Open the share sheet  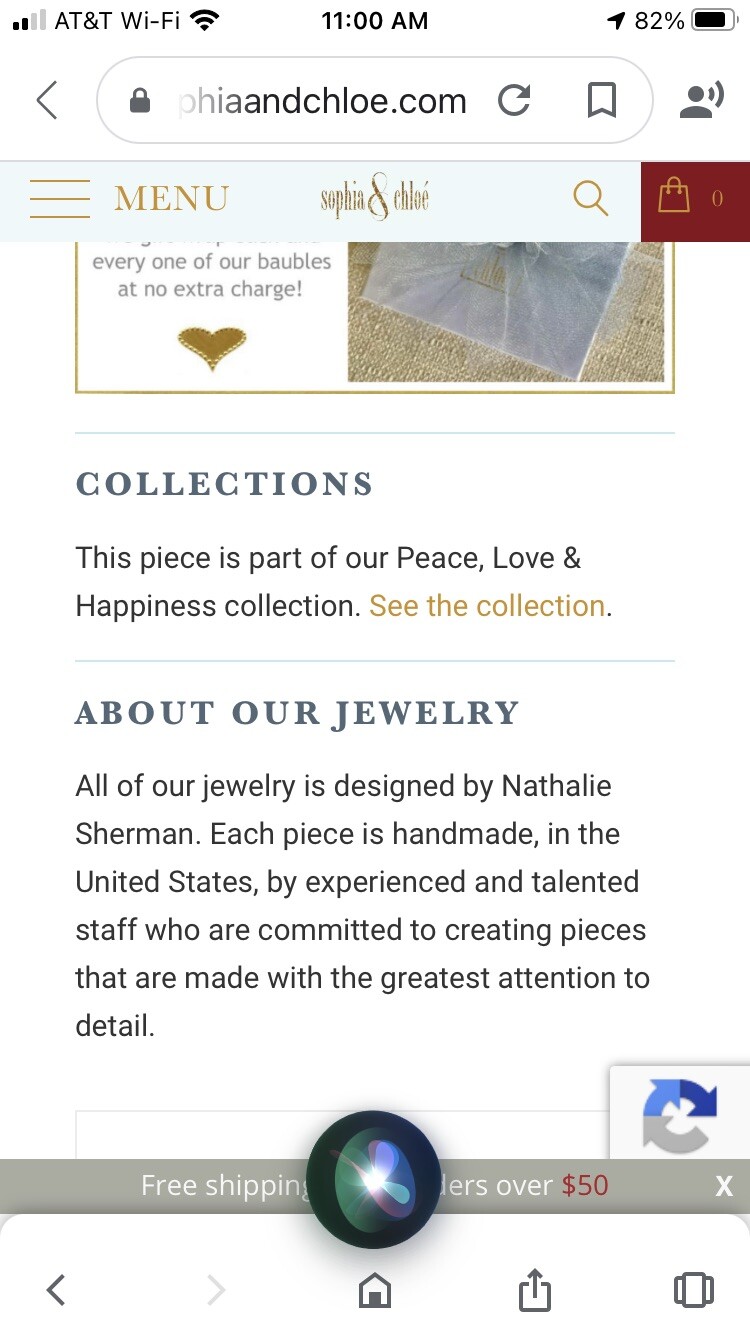534,1289
